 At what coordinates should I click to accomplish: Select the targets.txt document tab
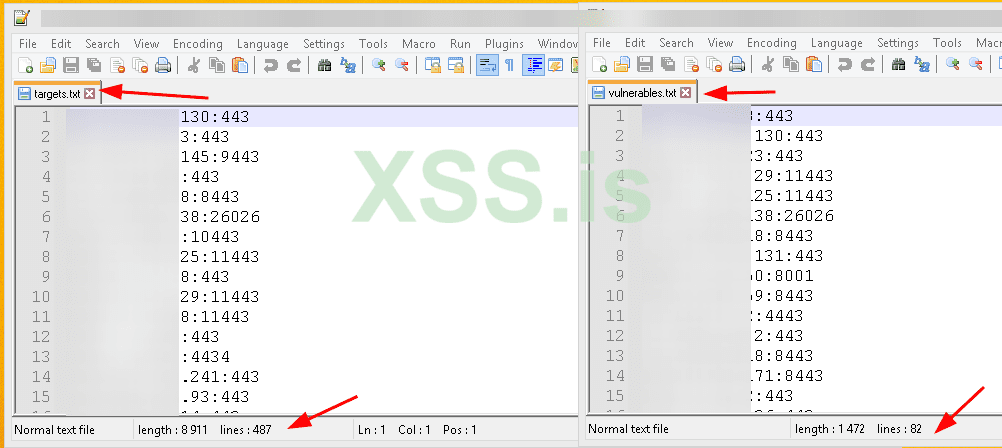coord(57,94)
